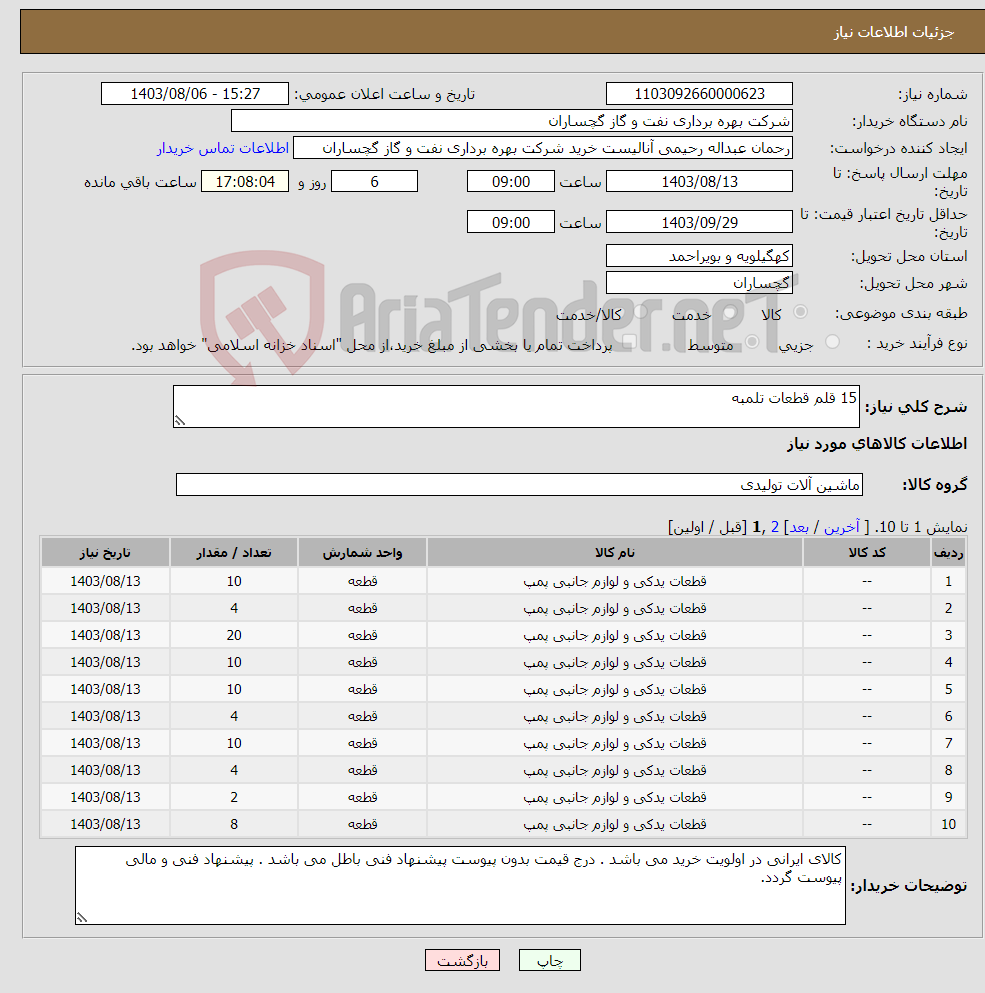Screen dimensions: 985x993
Task: Click row number 8 cell
Action: 948,770
